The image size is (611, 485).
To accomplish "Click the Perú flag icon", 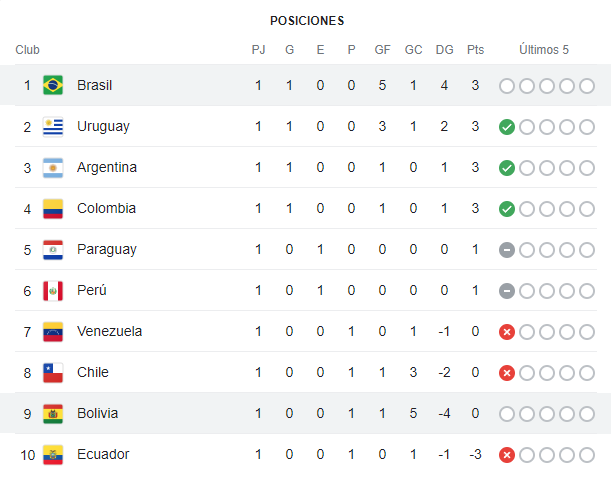I will point(53,290).
